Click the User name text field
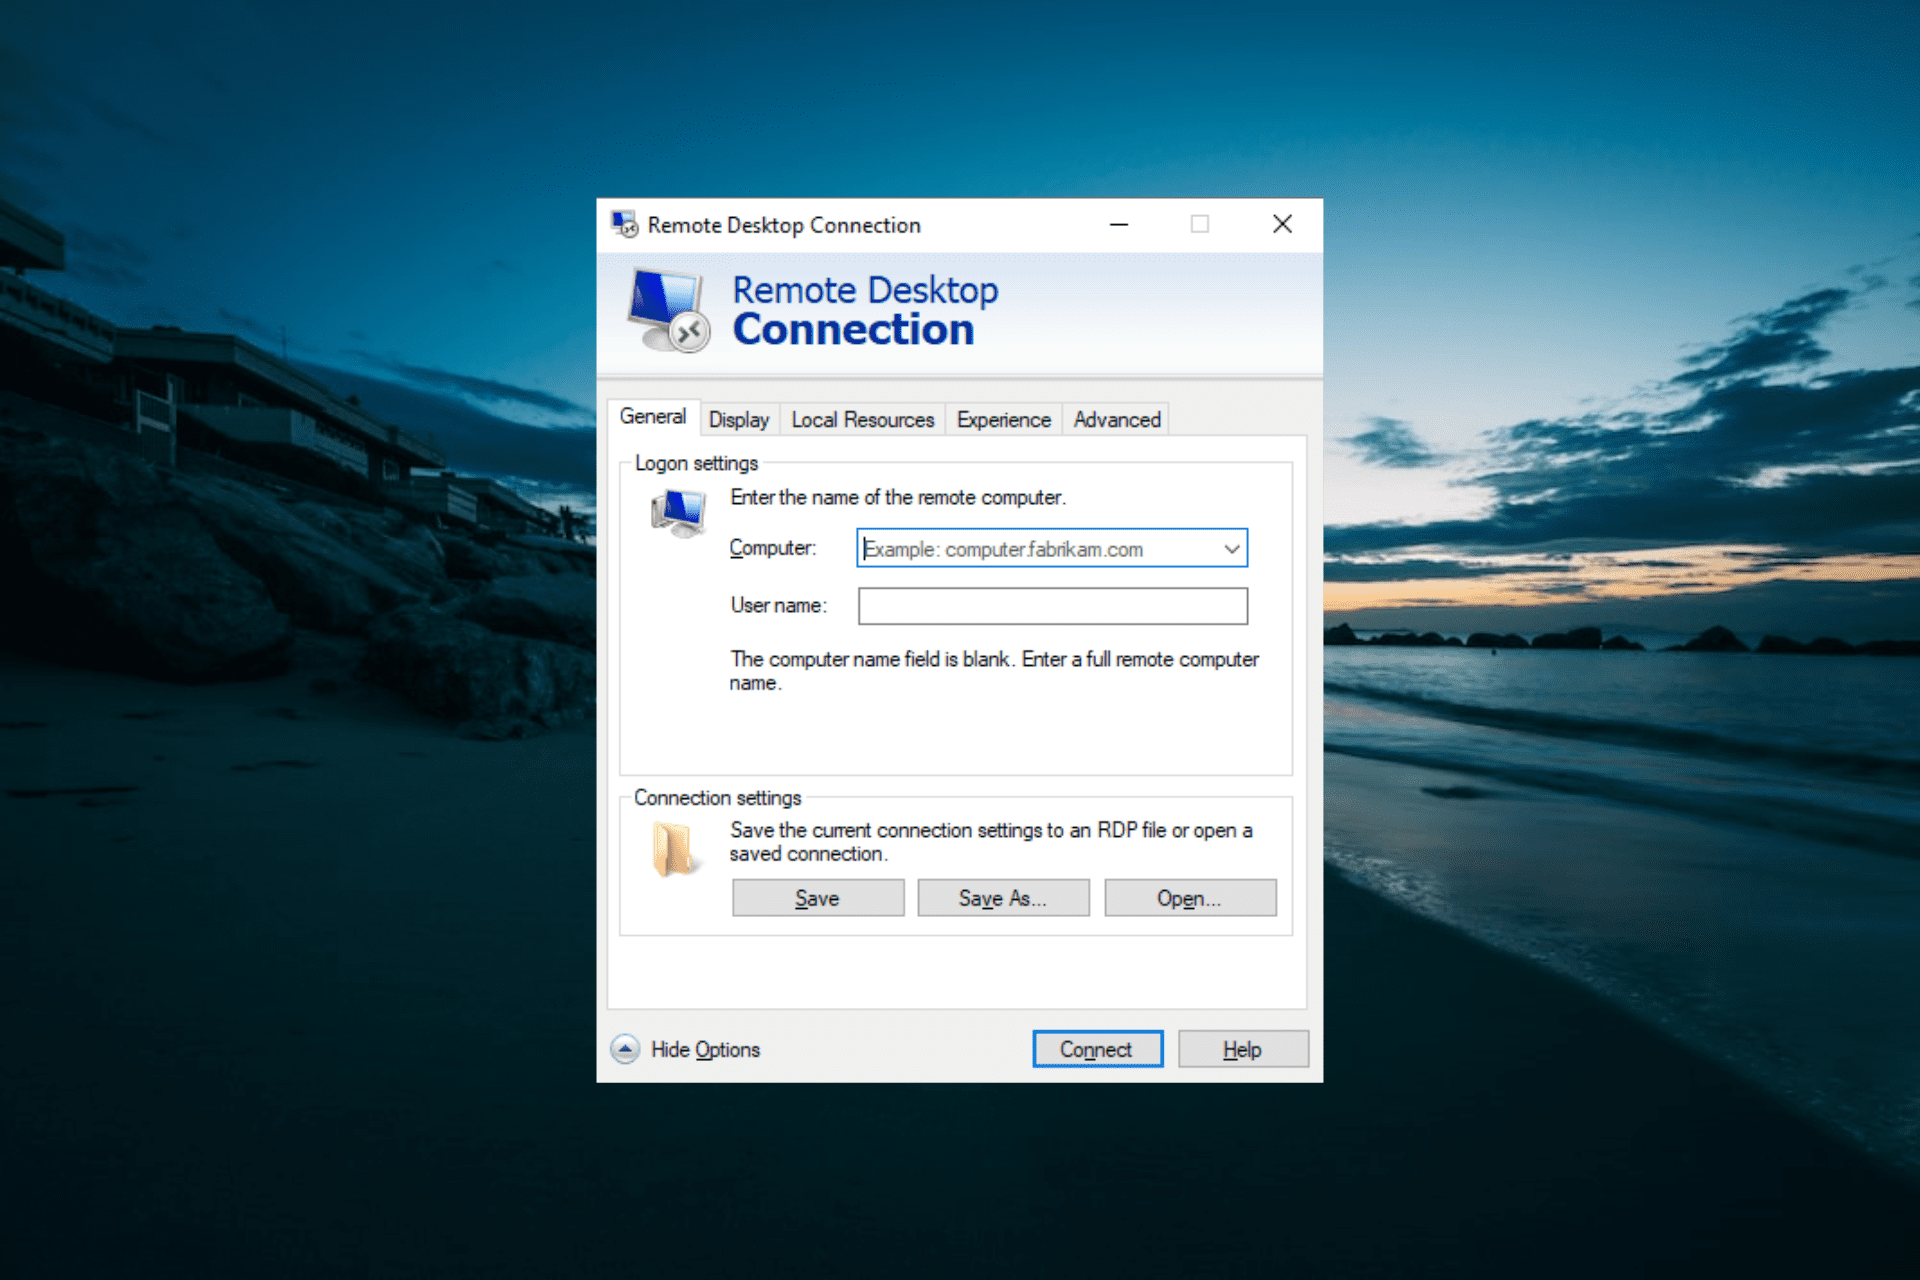 1053,606
